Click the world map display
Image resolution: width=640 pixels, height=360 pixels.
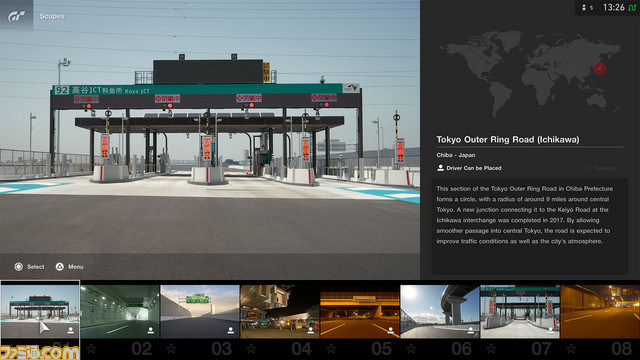(x=530, y=76)
